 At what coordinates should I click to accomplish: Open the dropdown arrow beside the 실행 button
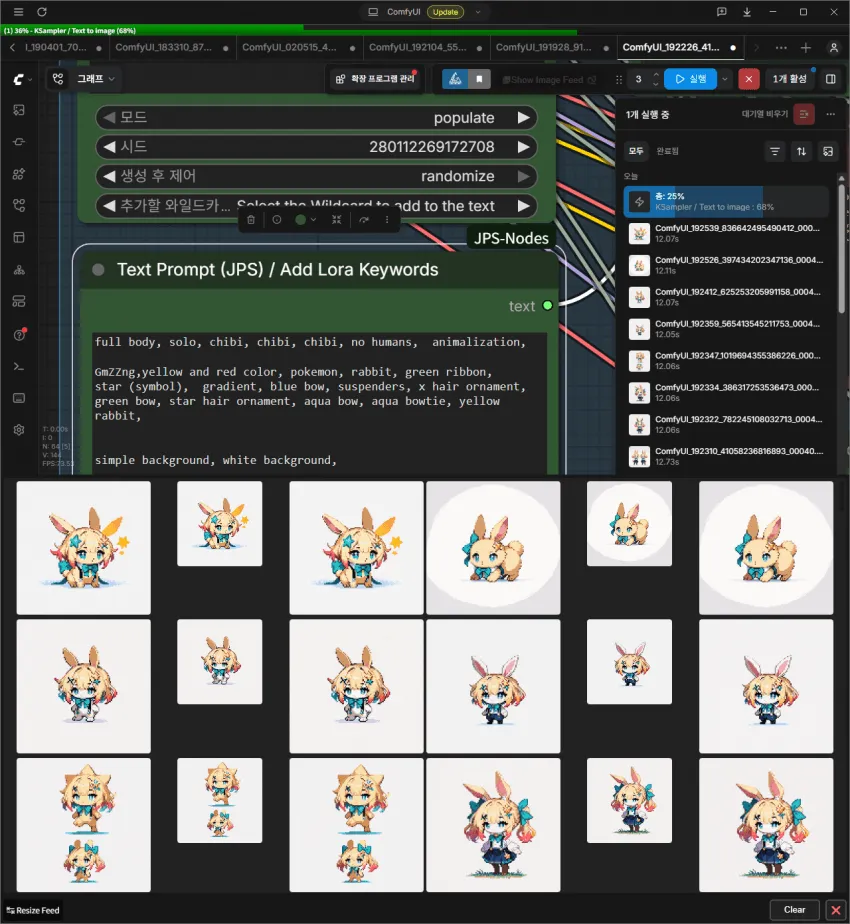(724, 79)
